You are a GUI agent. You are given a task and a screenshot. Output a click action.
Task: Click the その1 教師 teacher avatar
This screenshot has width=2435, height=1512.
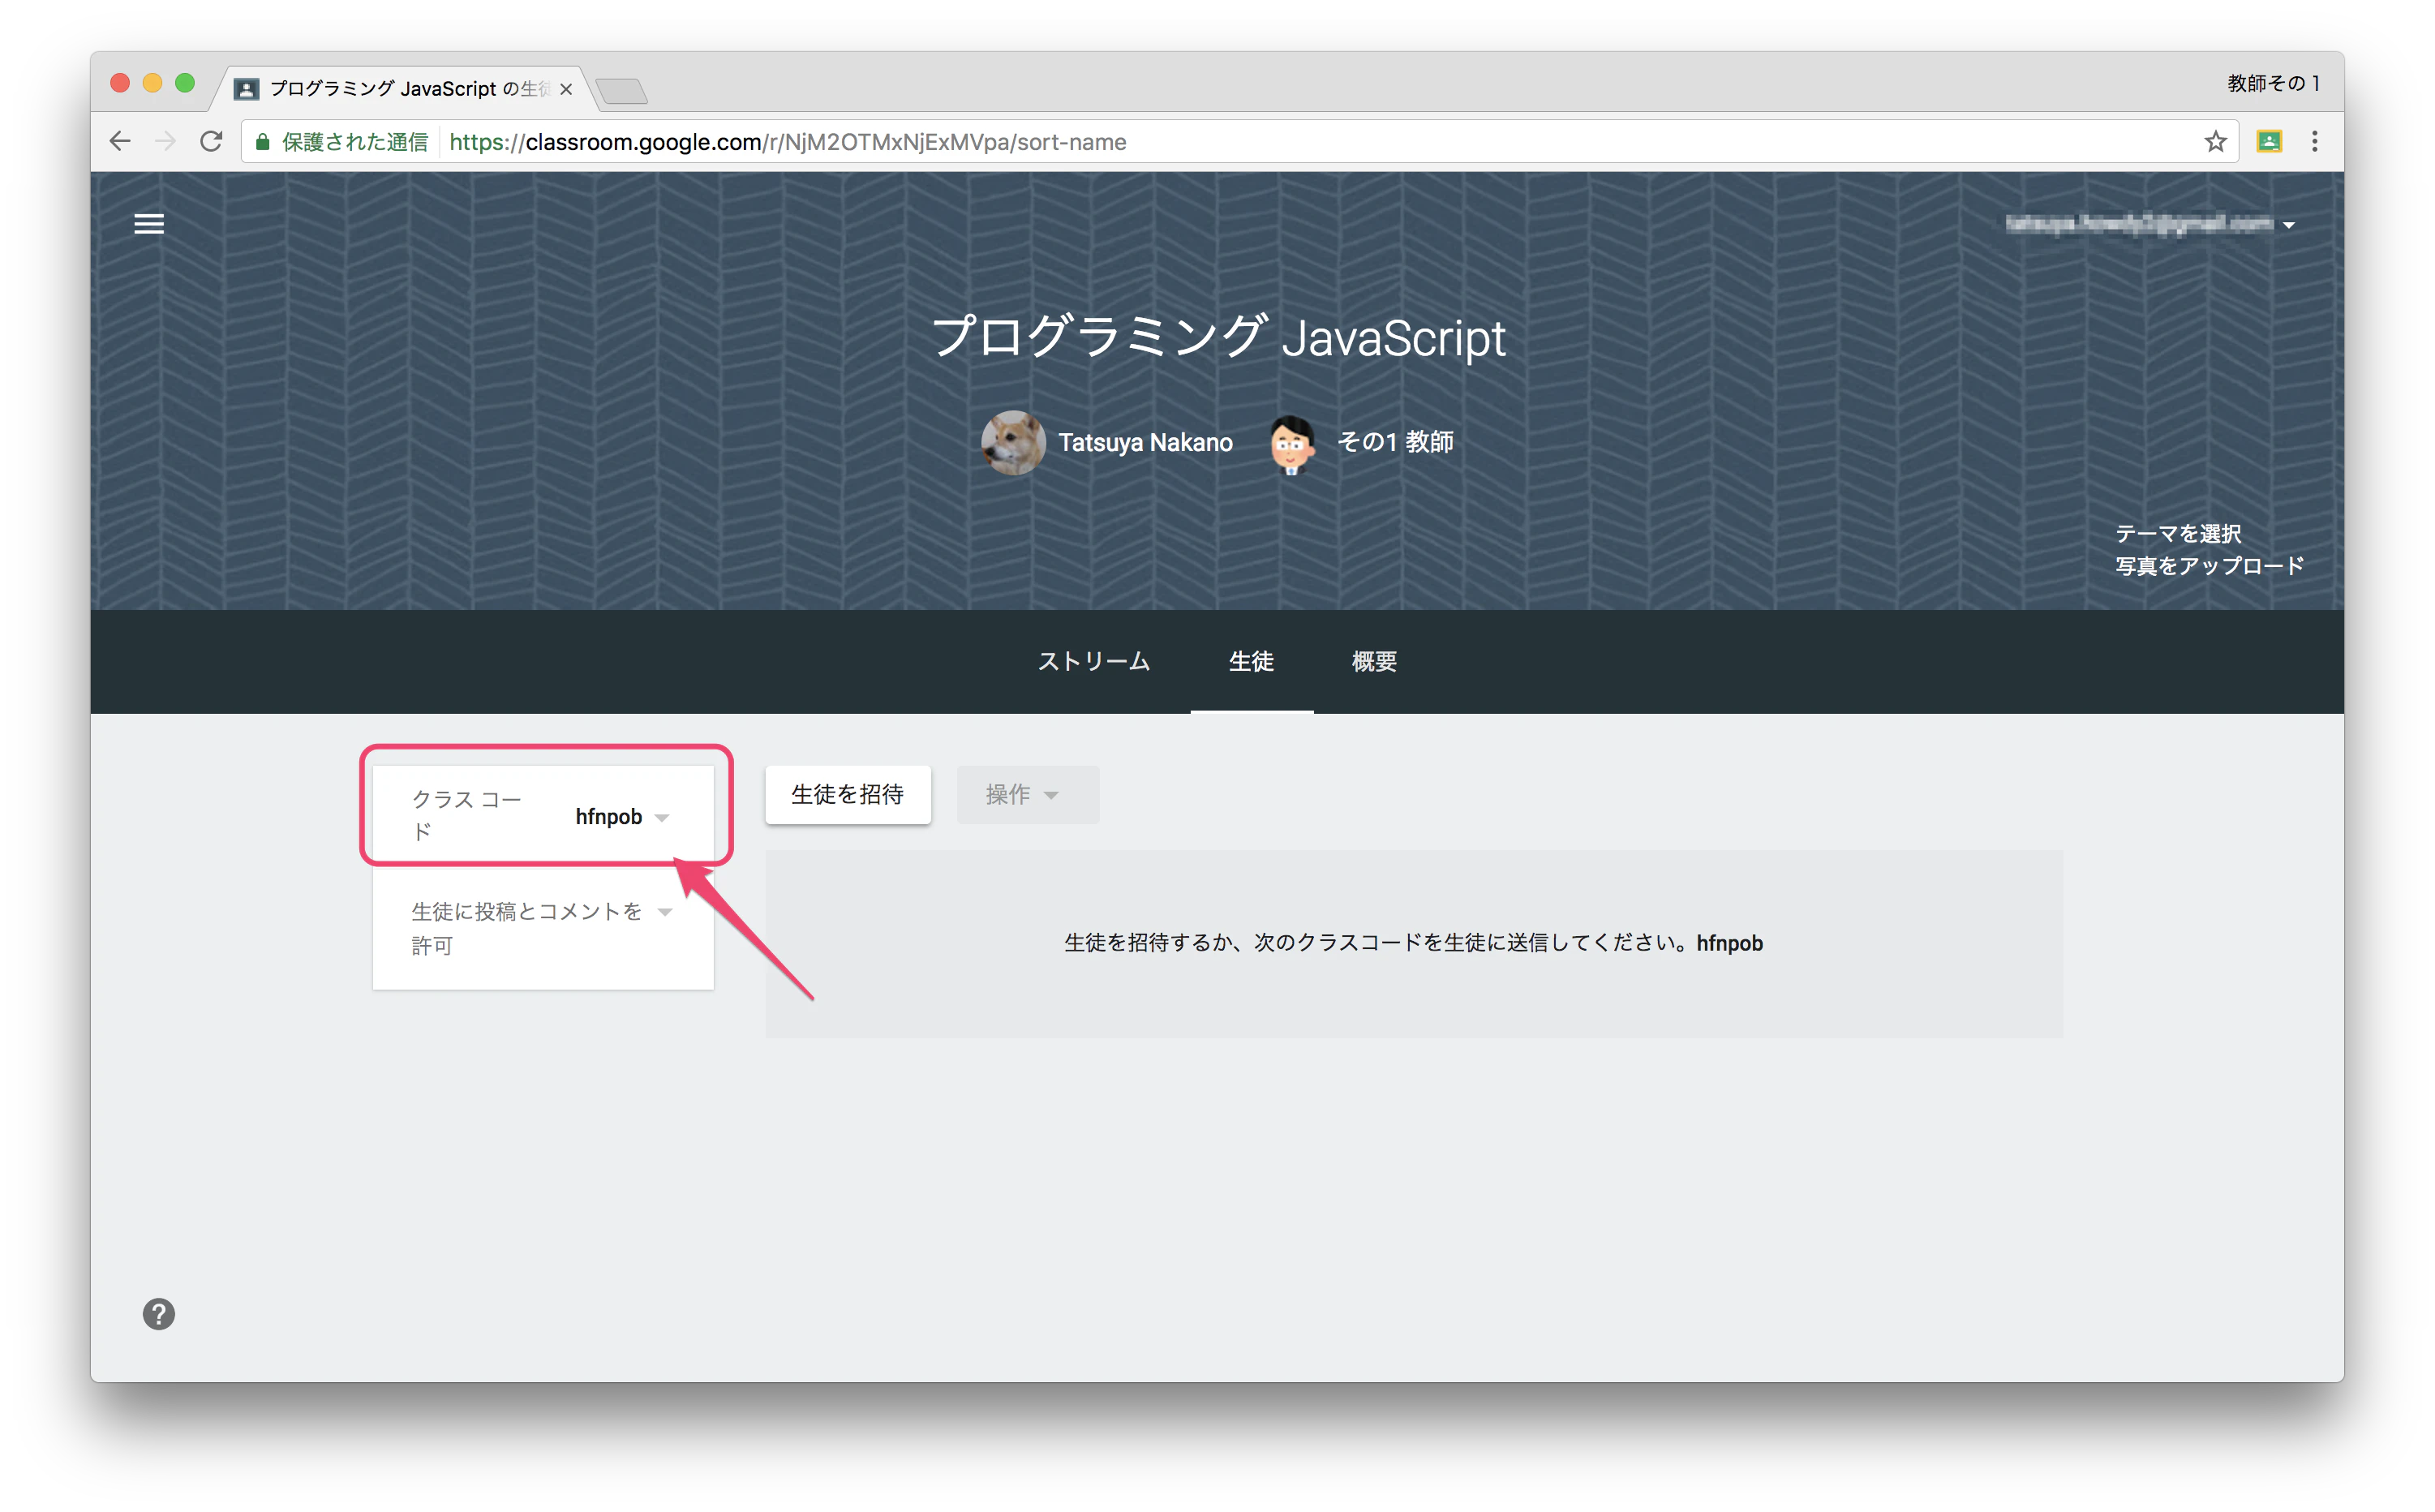pyautogui.click(x=1291, y=443)
